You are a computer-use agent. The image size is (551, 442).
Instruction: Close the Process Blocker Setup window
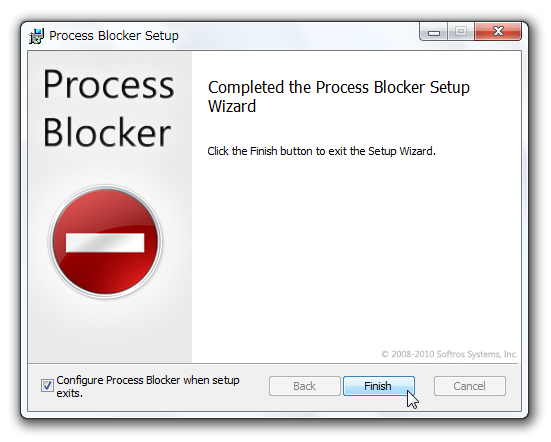[x=498, y=31]
